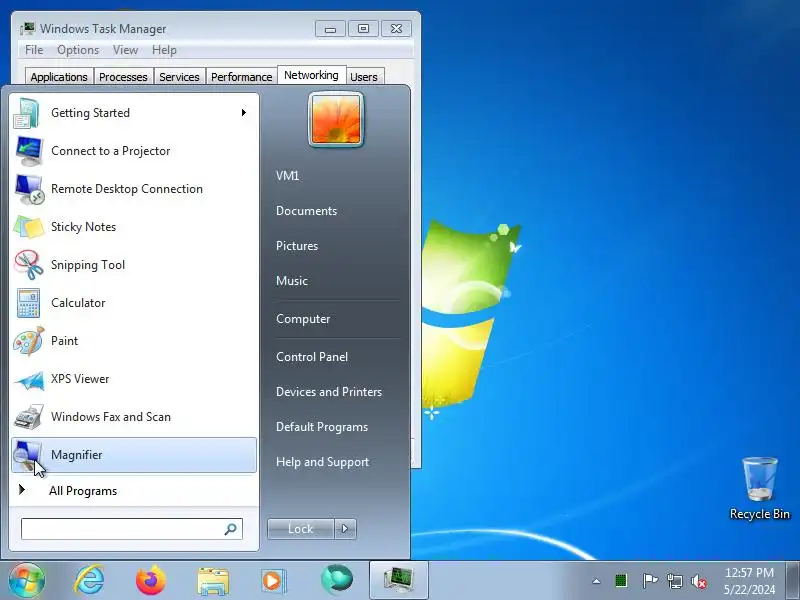Show hidden tray icons arrow
Viewport: 800px width, 600px height.
click(x=596, y=581)
